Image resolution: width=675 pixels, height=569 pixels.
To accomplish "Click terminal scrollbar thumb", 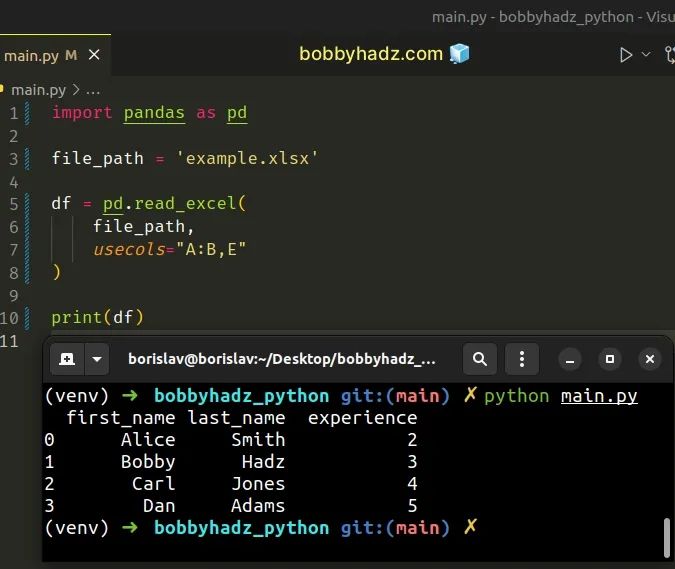I will [x=666, y=538].
